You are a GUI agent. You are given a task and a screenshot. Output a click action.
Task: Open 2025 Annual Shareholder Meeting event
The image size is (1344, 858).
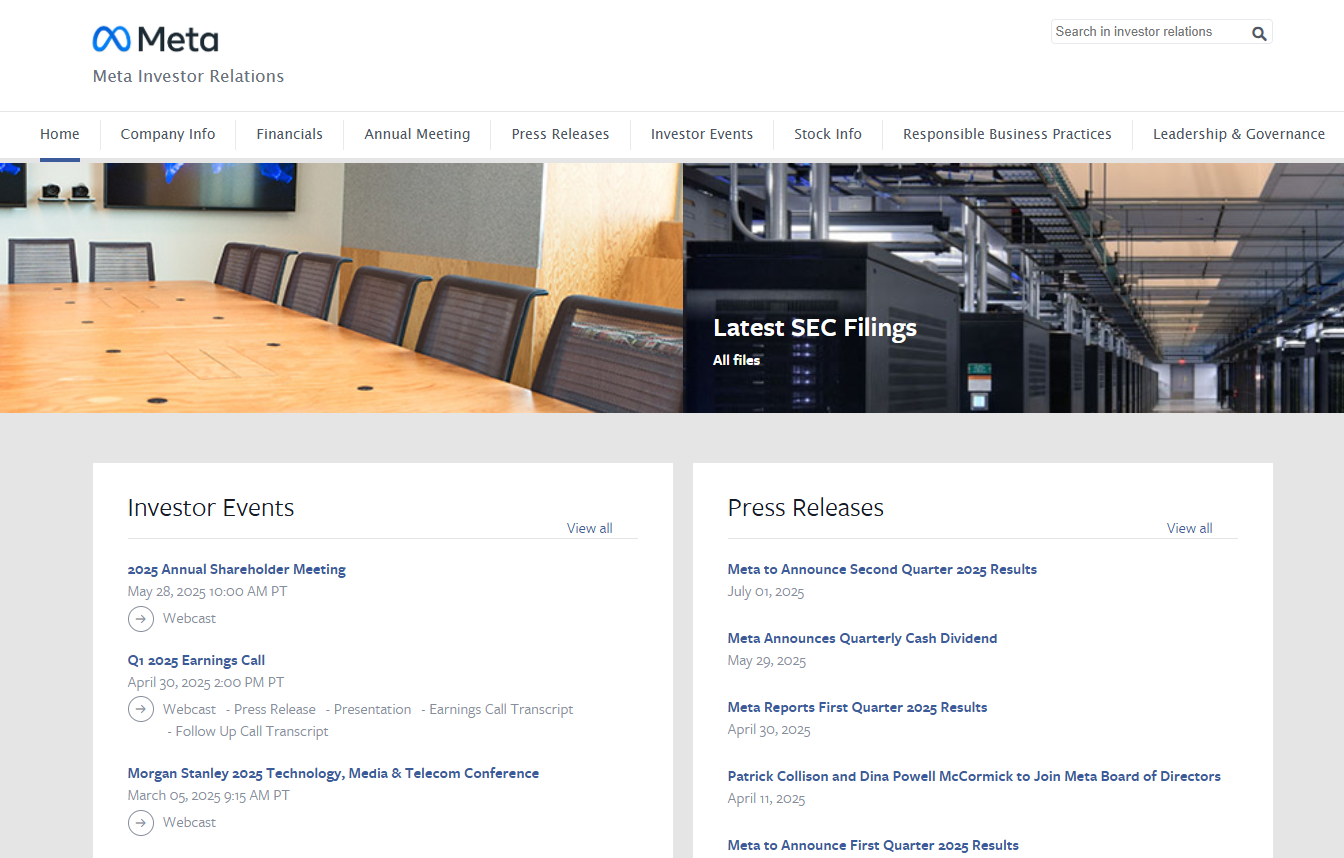(x=237, y=569)
